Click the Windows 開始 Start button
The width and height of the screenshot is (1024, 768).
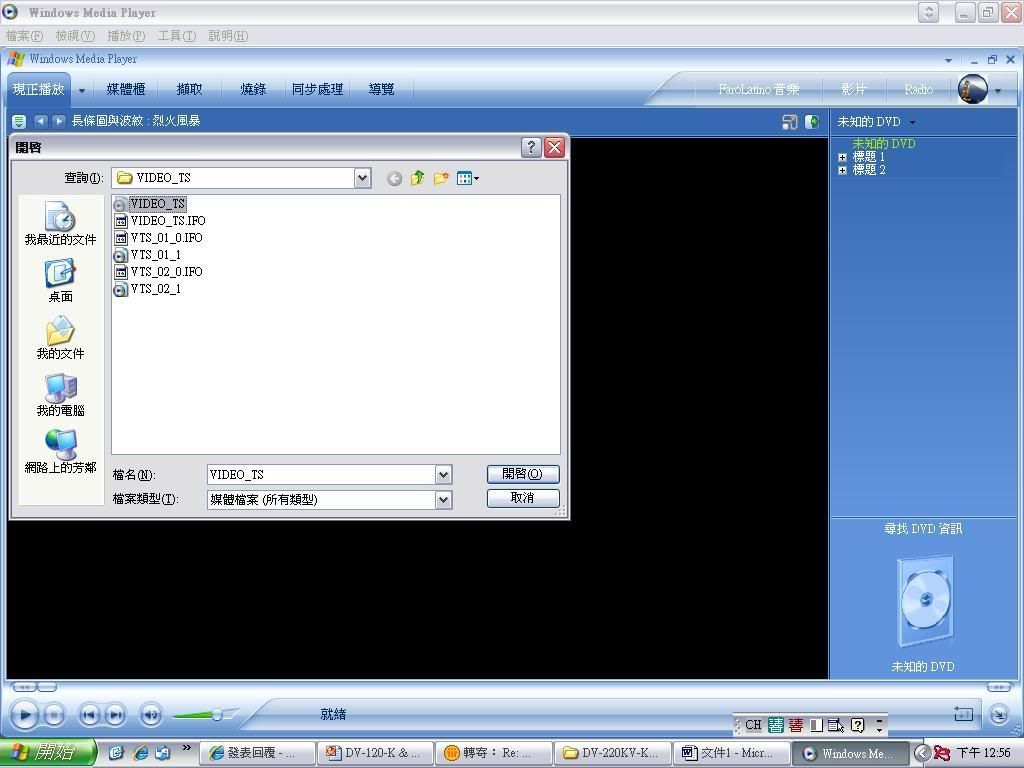pos(47,752)
